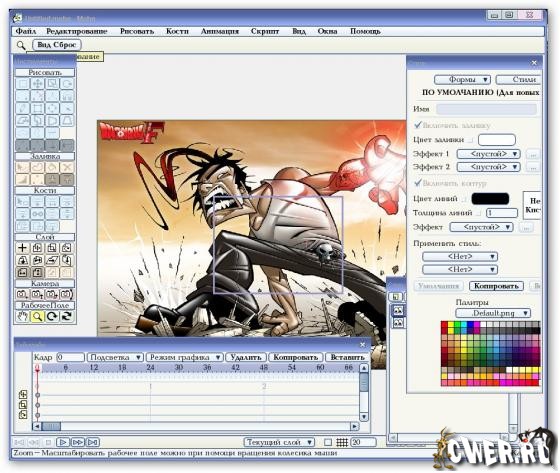
Task: Click the first image layer icon in layers panel
Action: [398, 310]
